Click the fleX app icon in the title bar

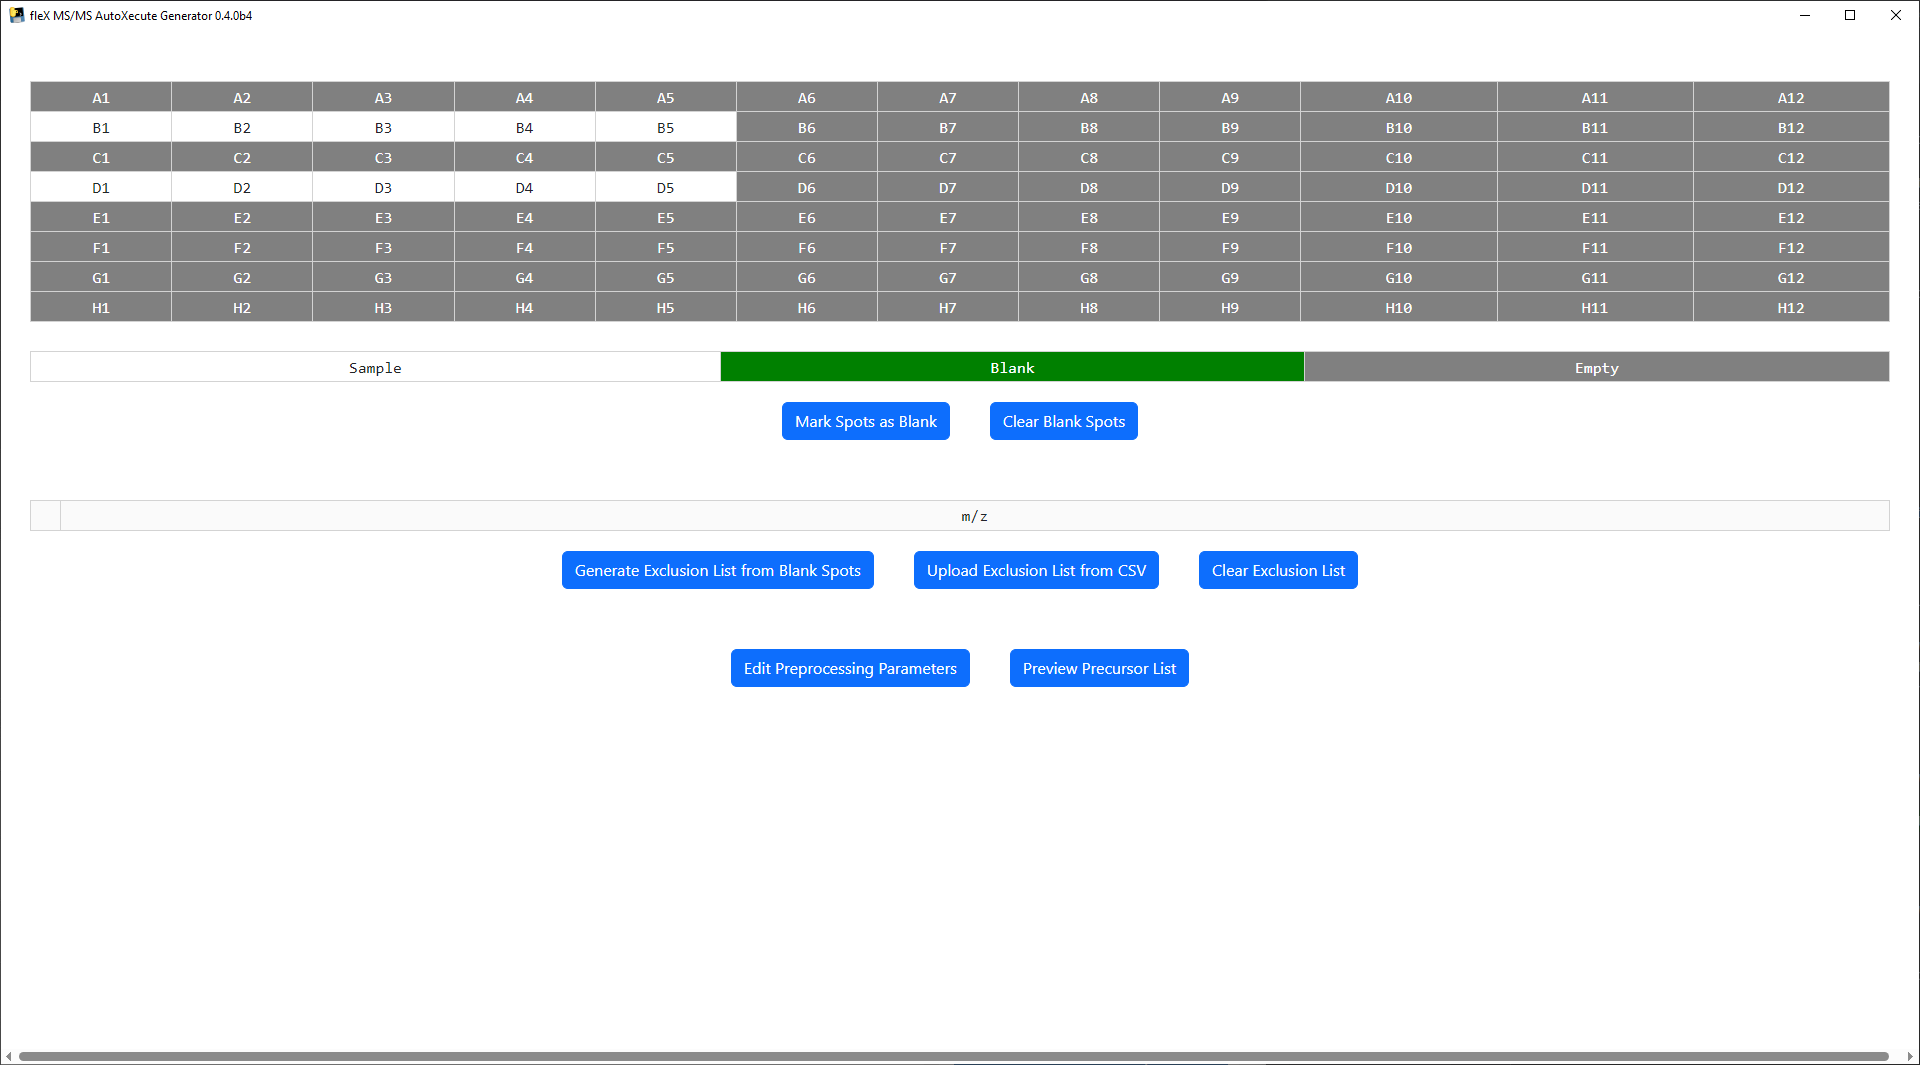pyautogui.click(x=17, y=15)
